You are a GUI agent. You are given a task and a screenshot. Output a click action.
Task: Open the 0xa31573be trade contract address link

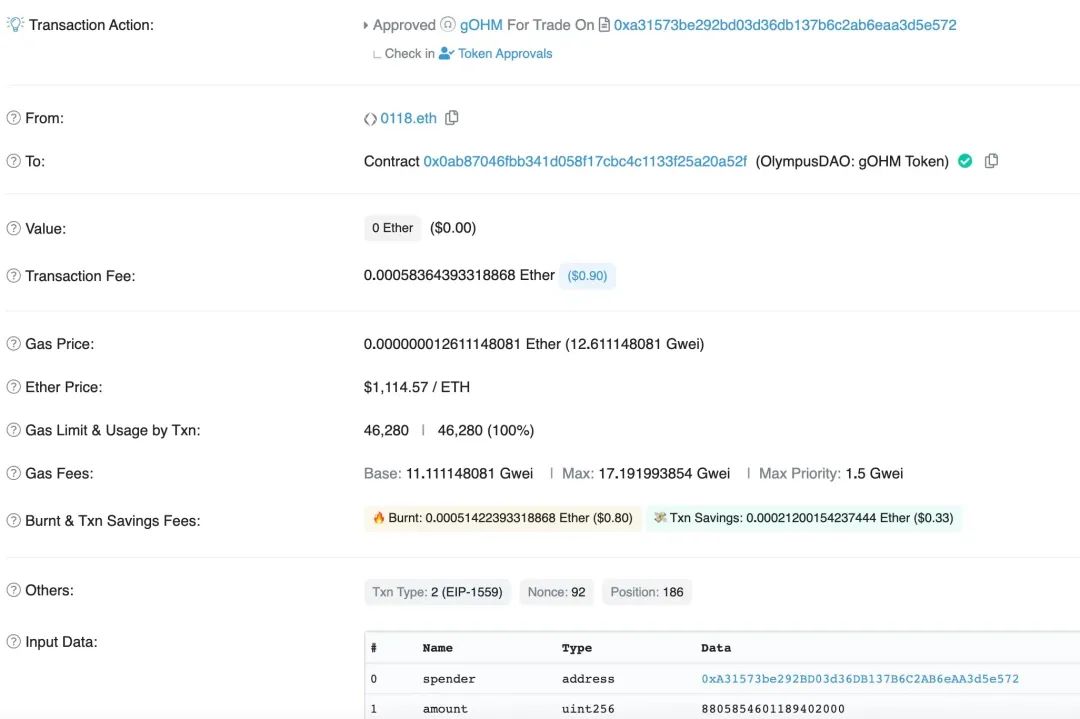click(785, 25)
